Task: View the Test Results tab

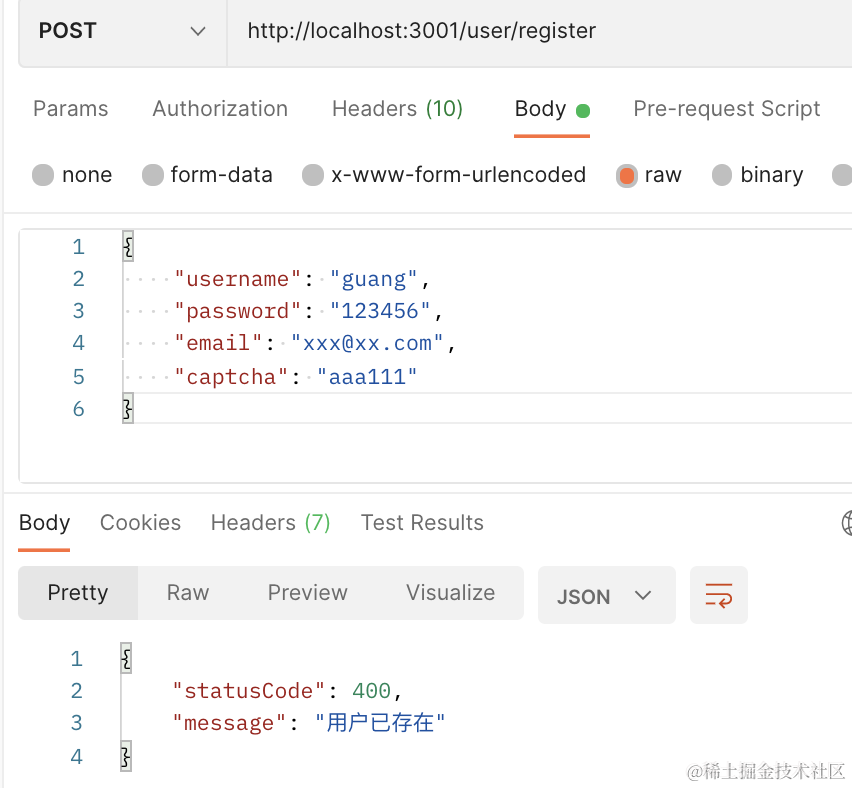Action: [x=422, y=523]
